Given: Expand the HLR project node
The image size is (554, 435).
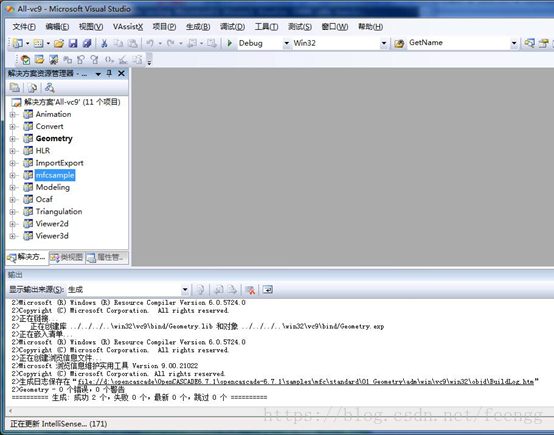Looking at the screenshot, I should click(x=13, y=151).
